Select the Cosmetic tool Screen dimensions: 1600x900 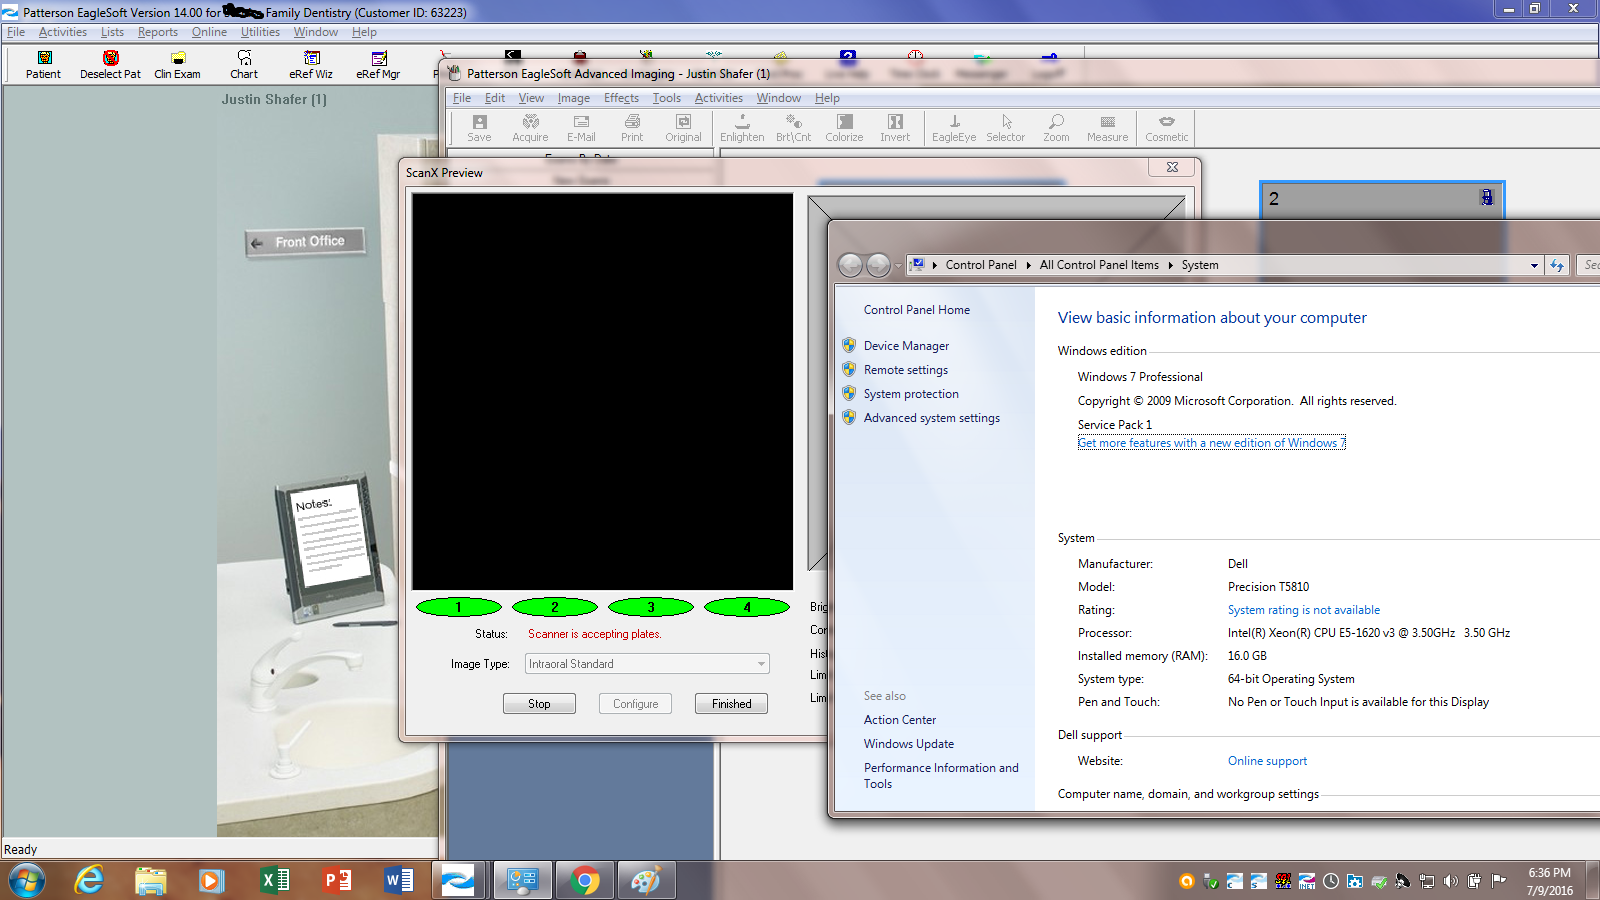tap(1166, 128)
